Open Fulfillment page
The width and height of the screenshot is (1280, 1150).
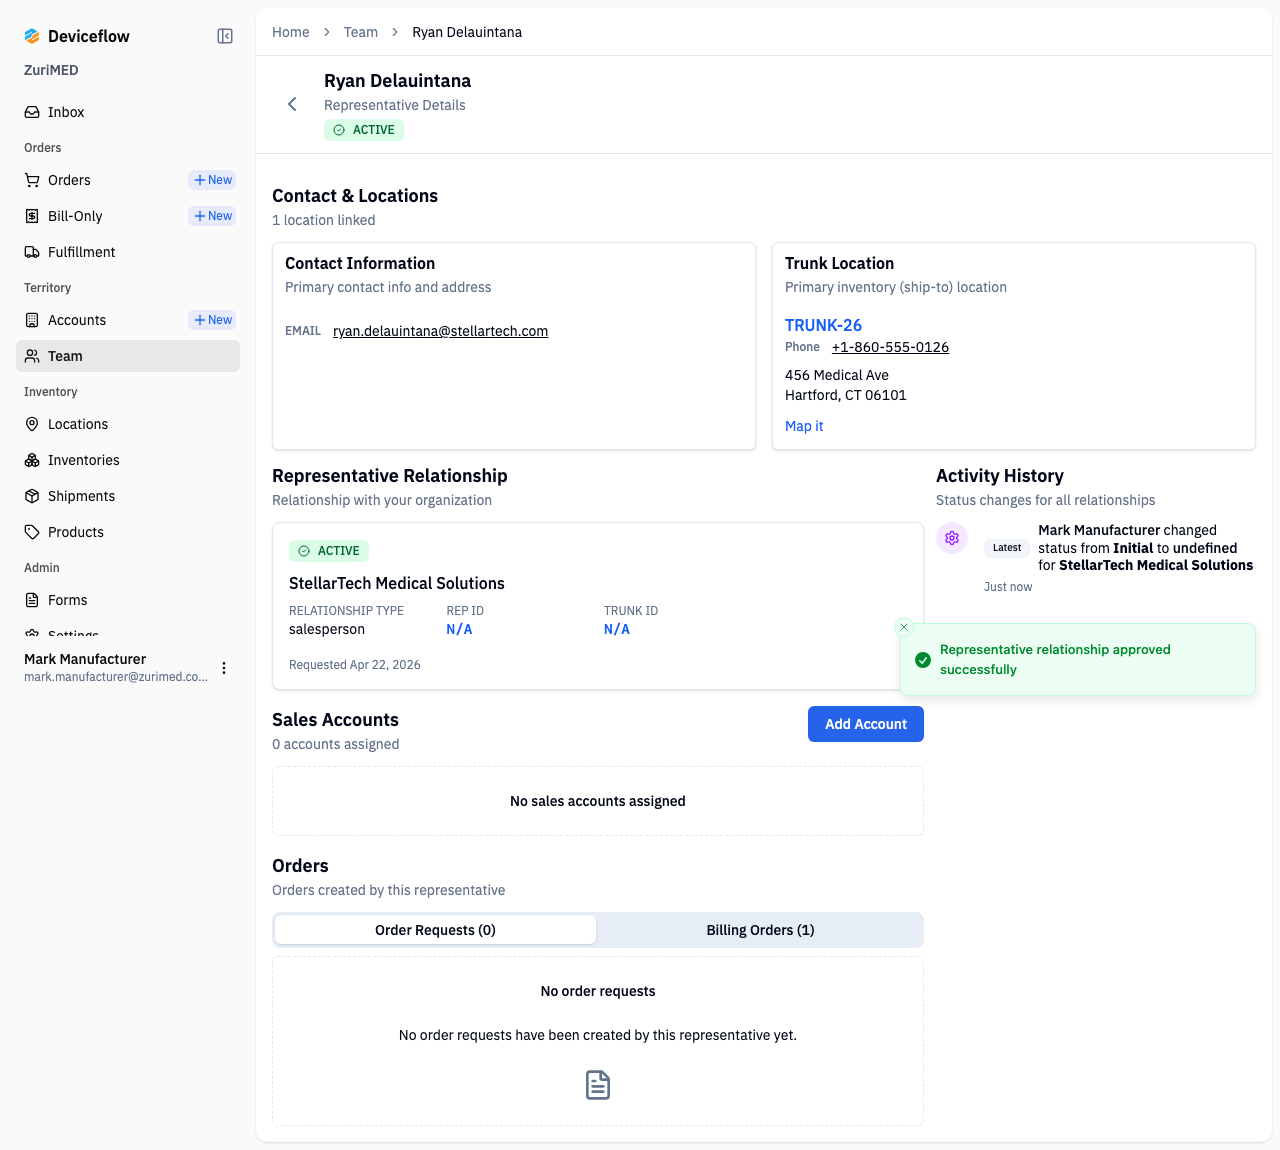pyautogui.click(x=128, y=252)
